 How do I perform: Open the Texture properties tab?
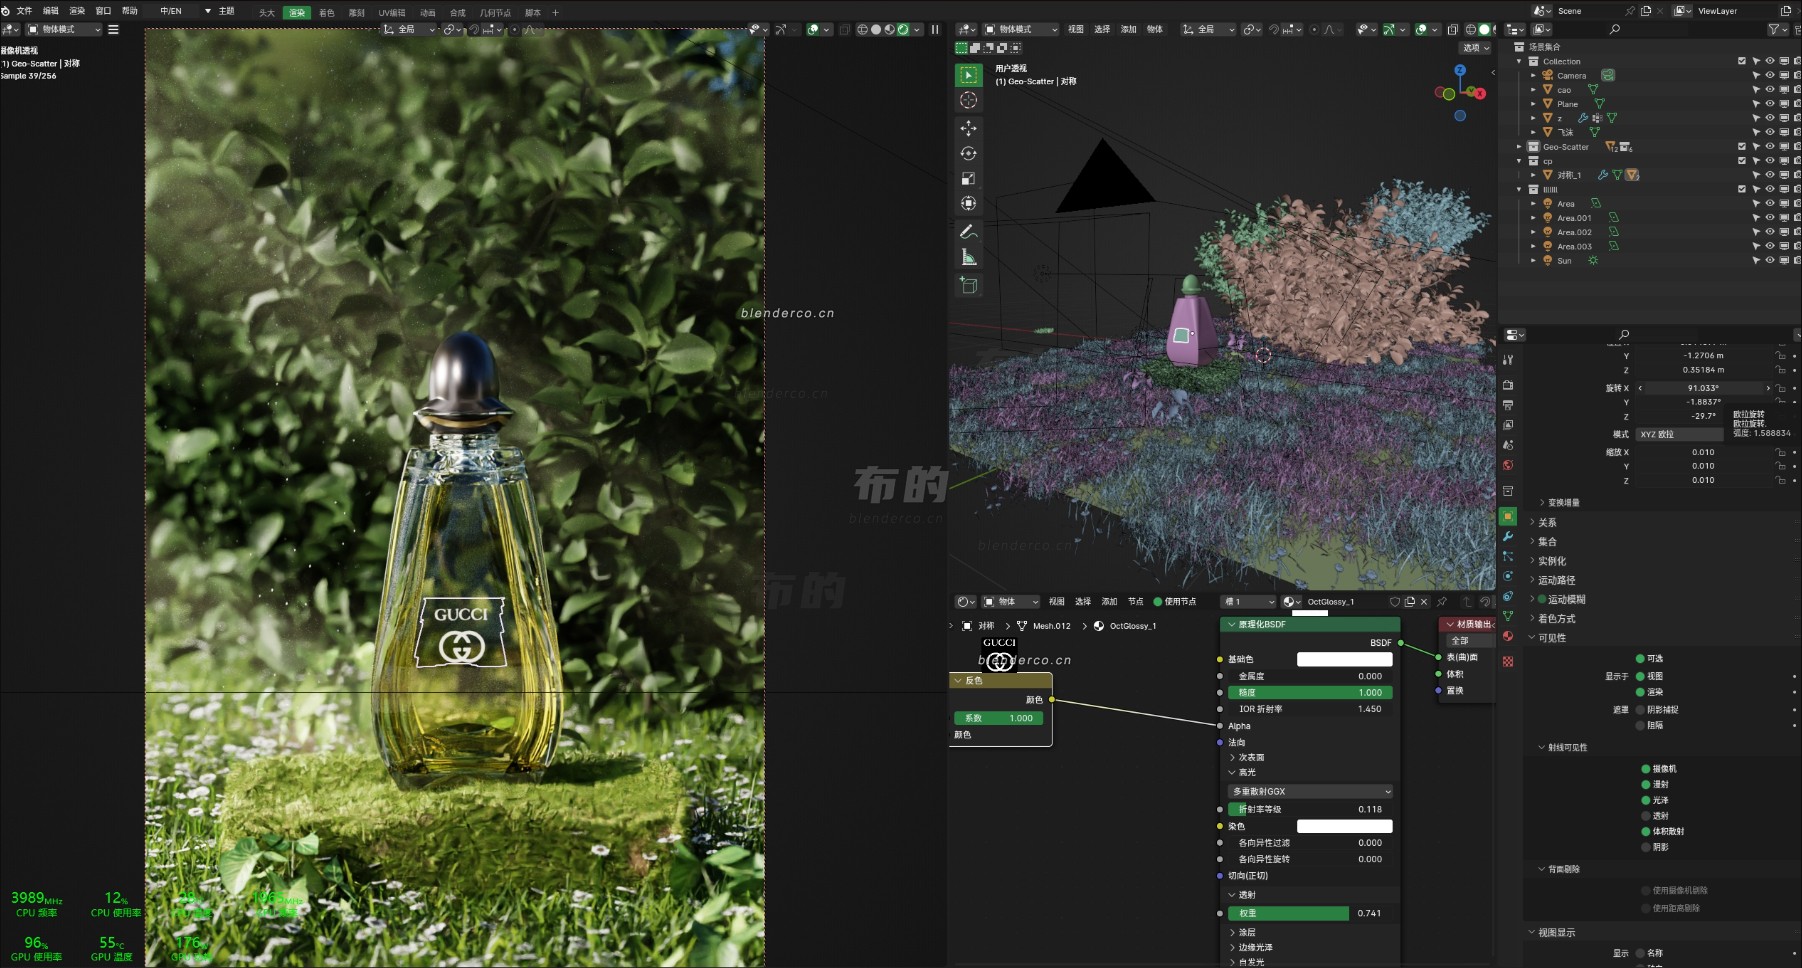point(1508,662)
